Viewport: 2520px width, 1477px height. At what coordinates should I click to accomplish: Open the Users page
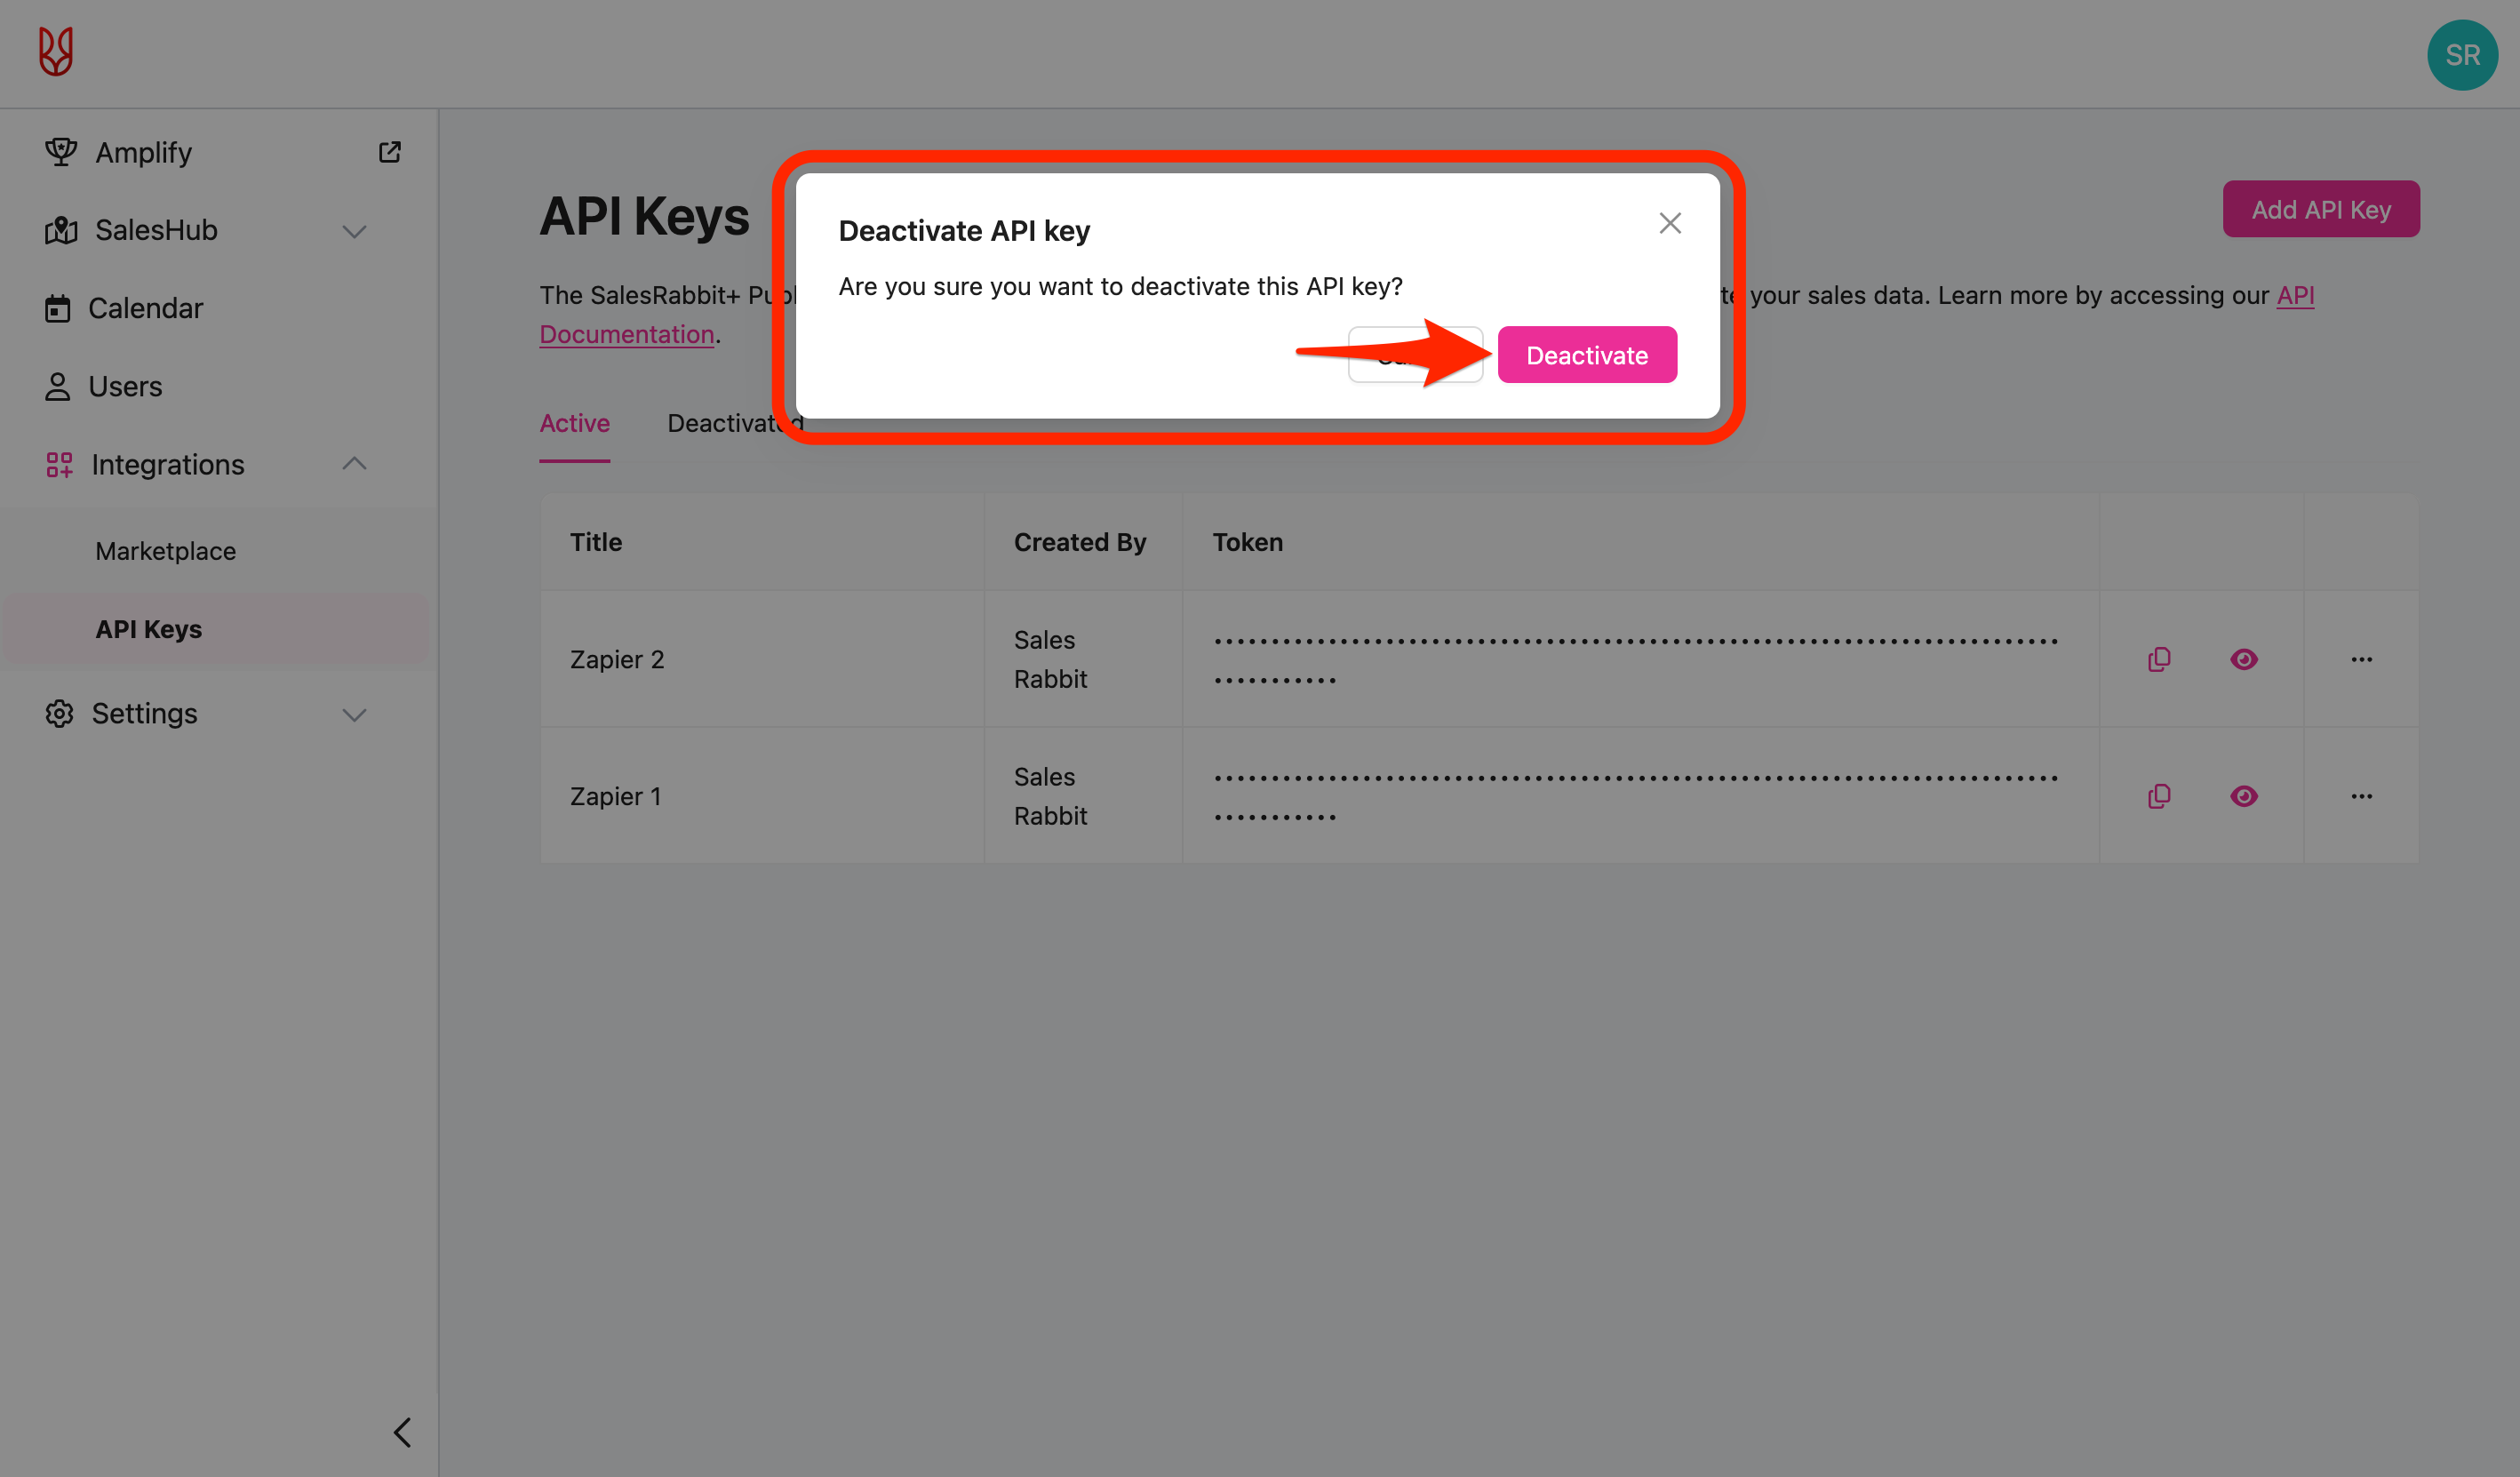124,386
